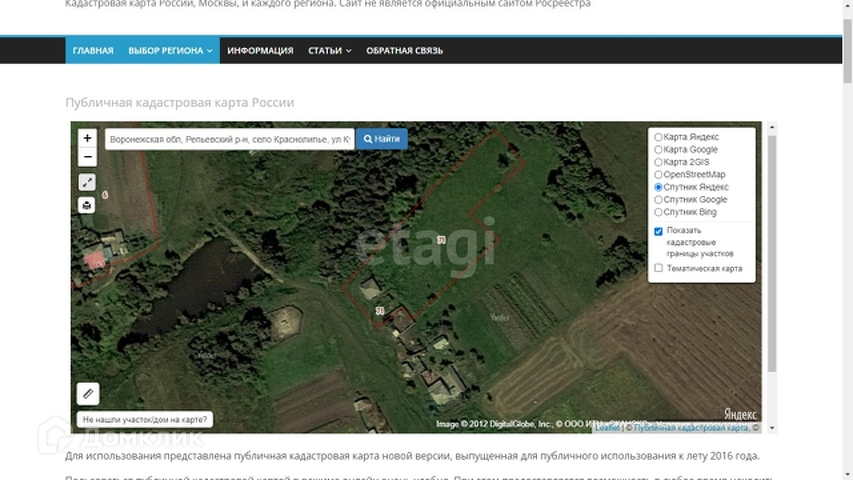
Task: Select Спутник Google base layer
Action: pyautogui.click(x=658, y=200)
